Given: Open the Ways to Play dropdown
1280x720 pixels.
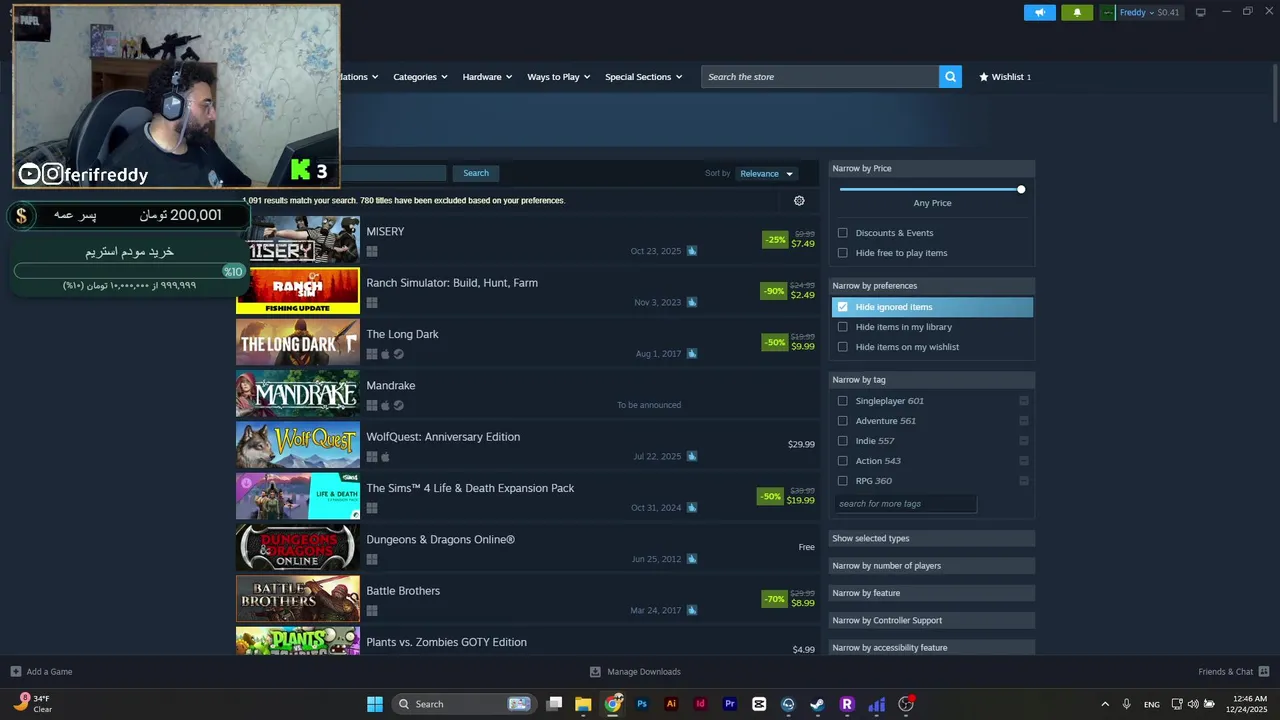Looking at the screenshot, I should (x=558, y=77).
